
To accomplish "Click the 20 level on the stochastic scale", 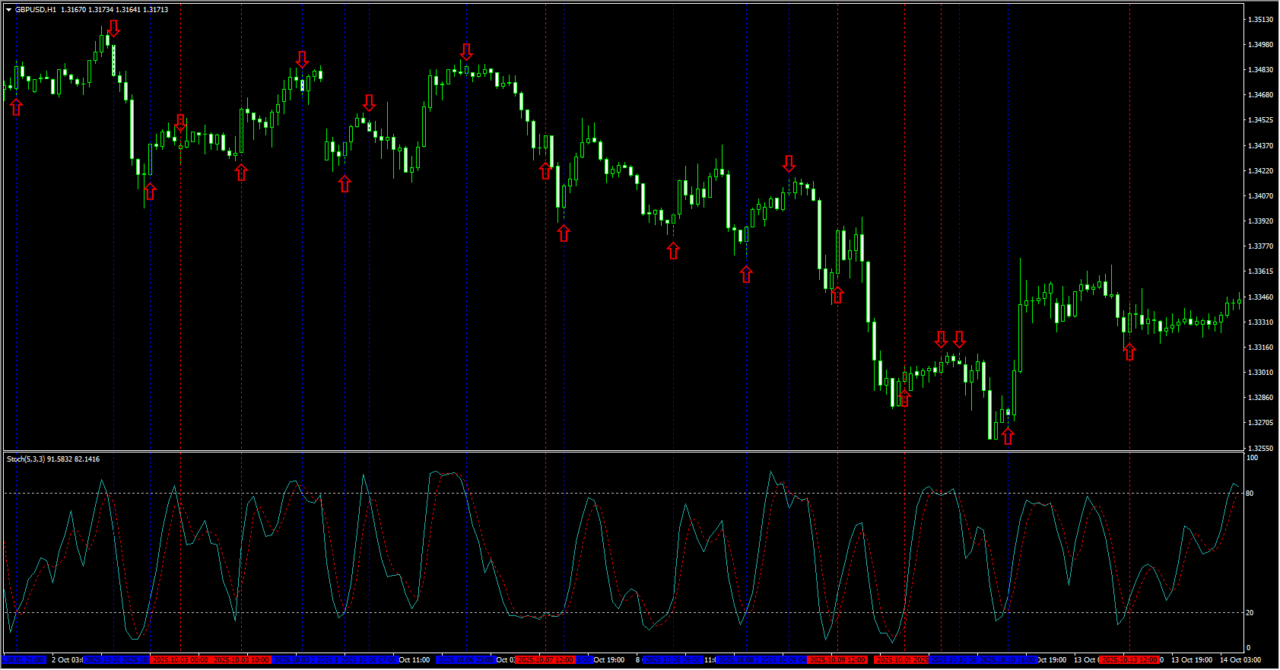I will click(x=1250, y=612).
